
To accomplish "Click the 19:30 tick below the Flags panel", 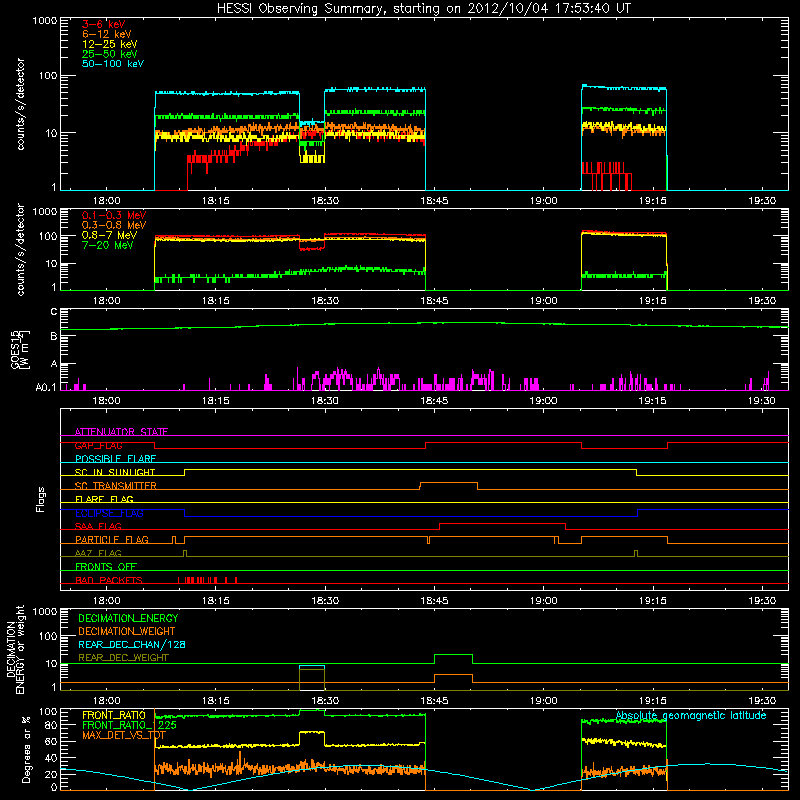I will coord(762,601).
